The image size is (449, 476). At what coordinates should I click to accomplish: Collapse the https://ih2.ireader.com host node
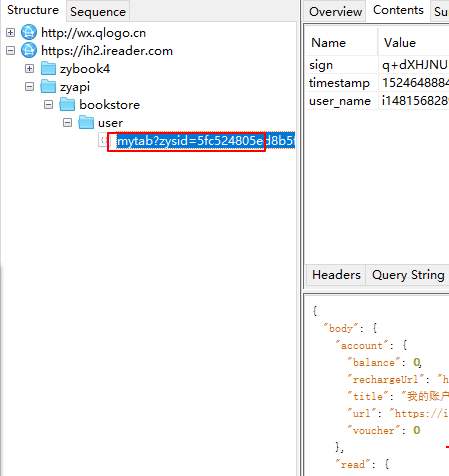click(10, 50)
